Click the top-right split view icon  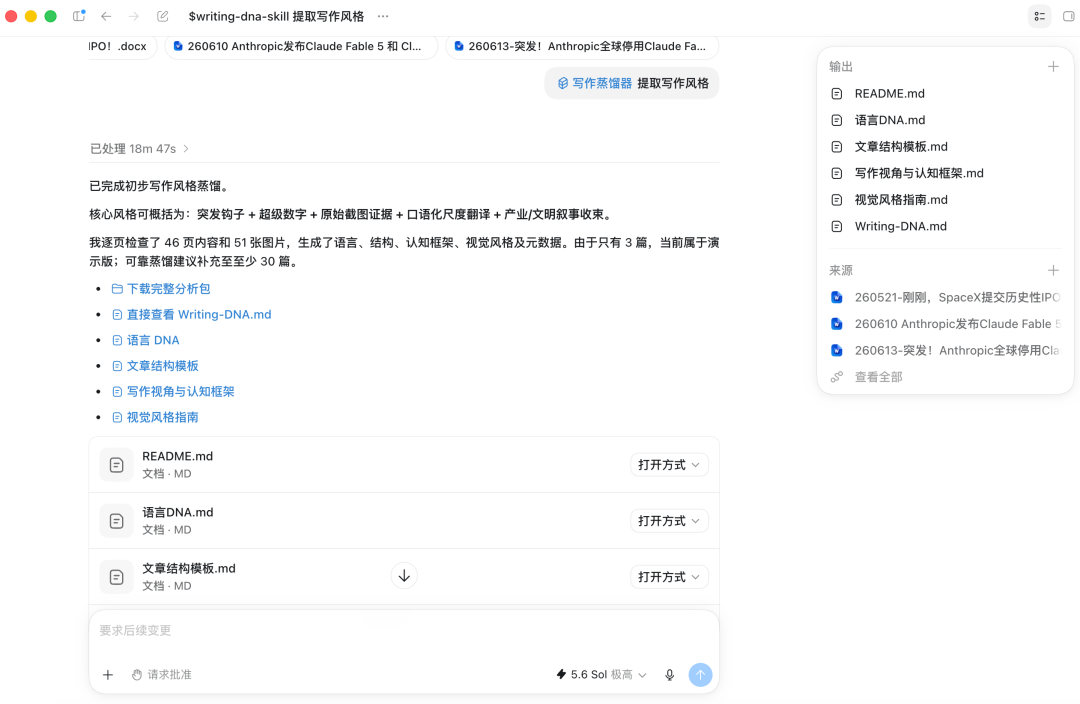1068,16
